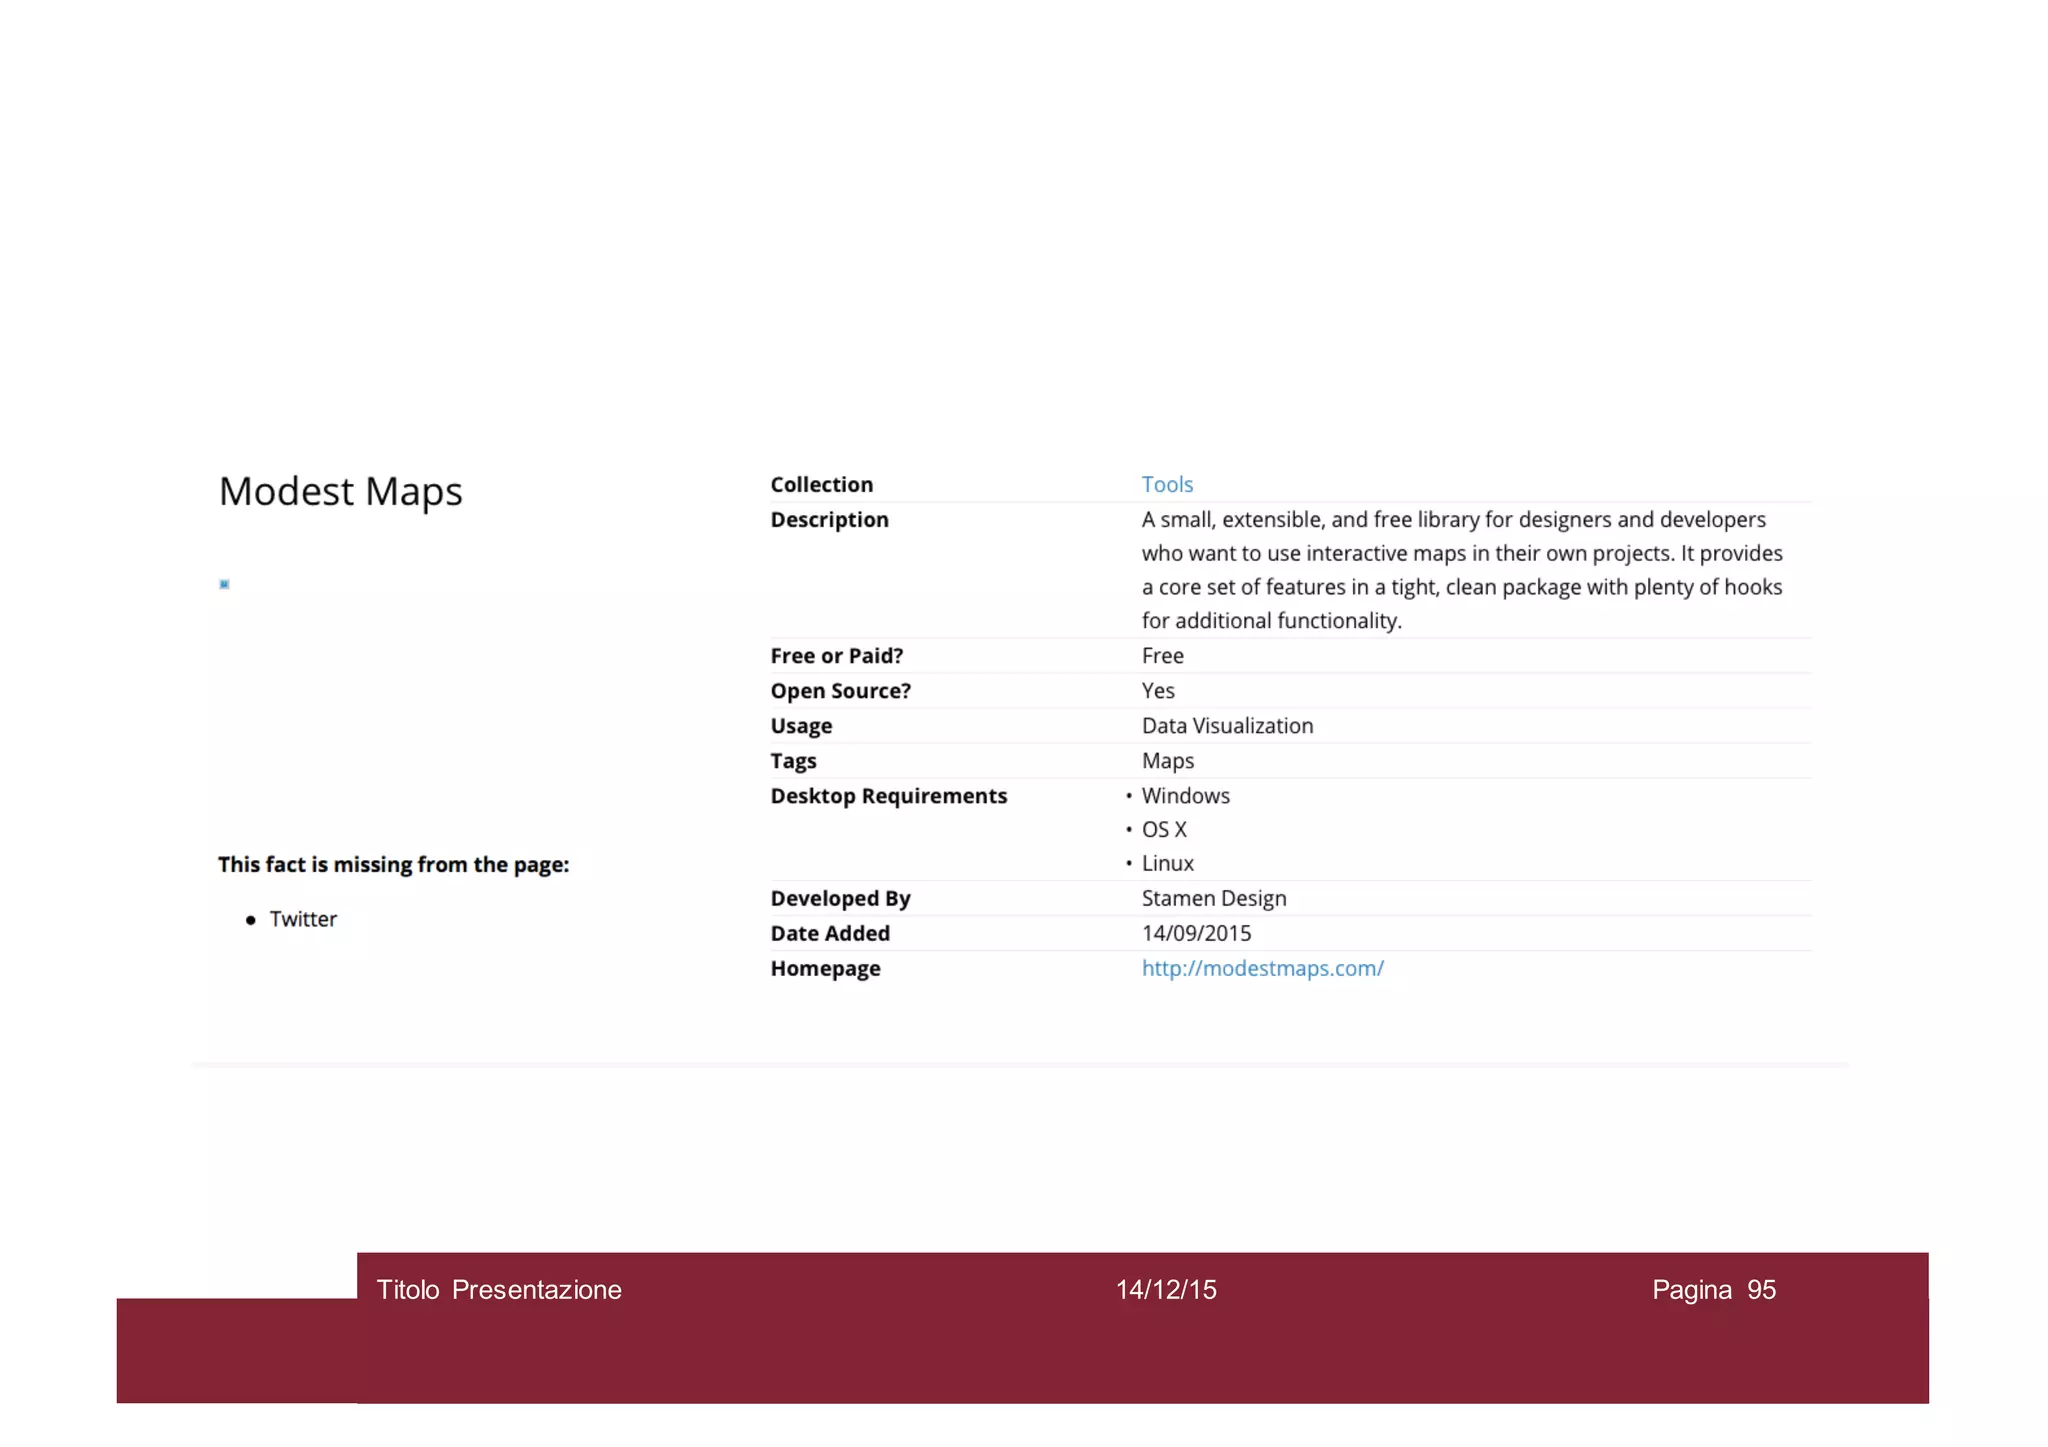Image resolution: width=2048 pixels, height=1447 pixels.
Task: Click the Maps tag value
Action: pos(1167,761)
